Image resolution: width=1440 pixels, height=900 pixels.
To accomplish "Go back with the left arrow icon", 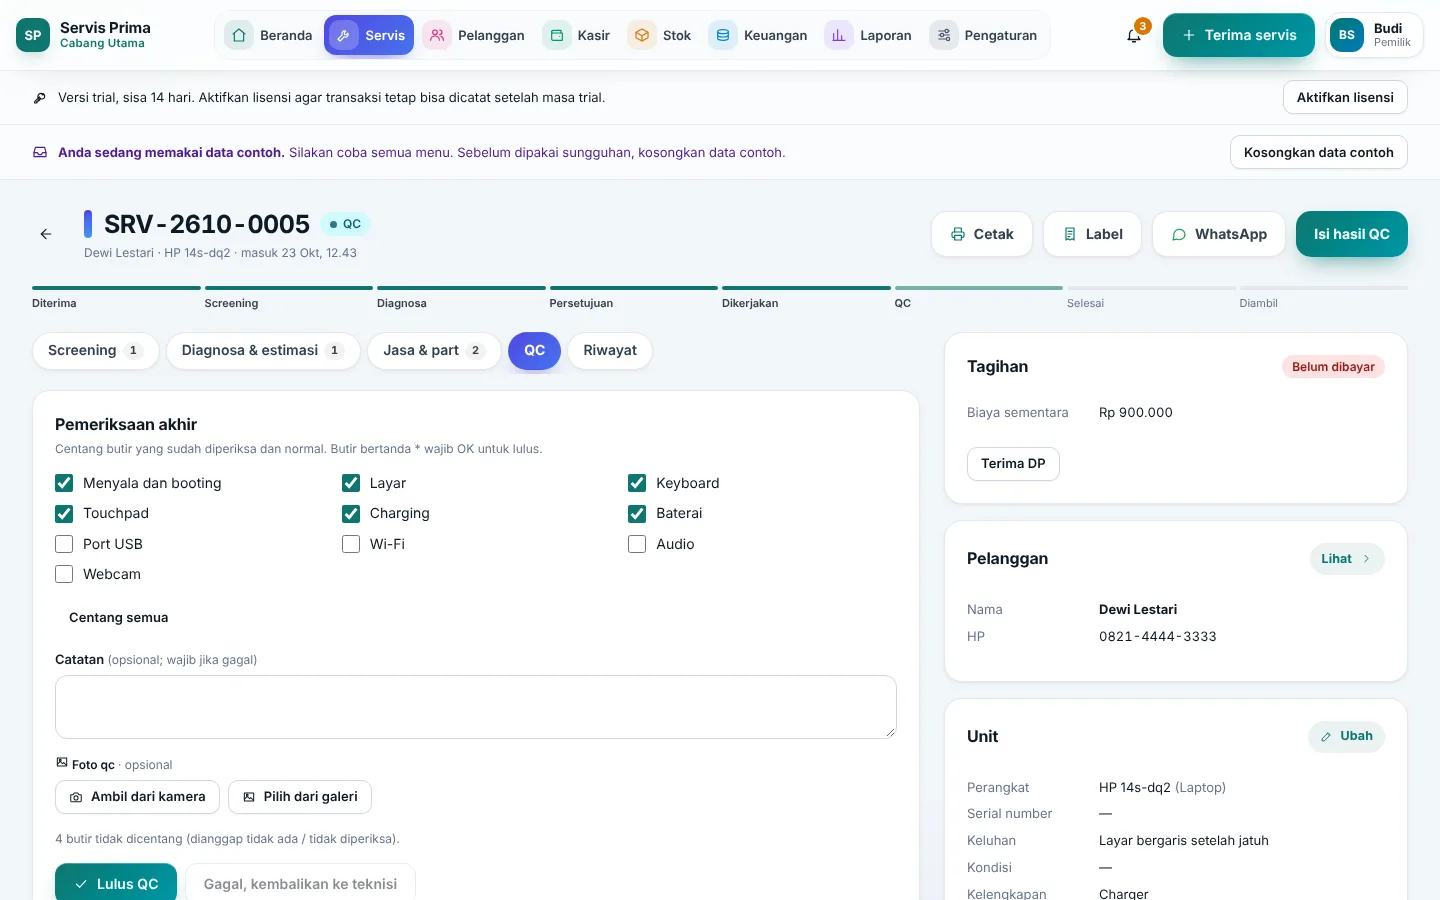I will click(x=46, y=234).
